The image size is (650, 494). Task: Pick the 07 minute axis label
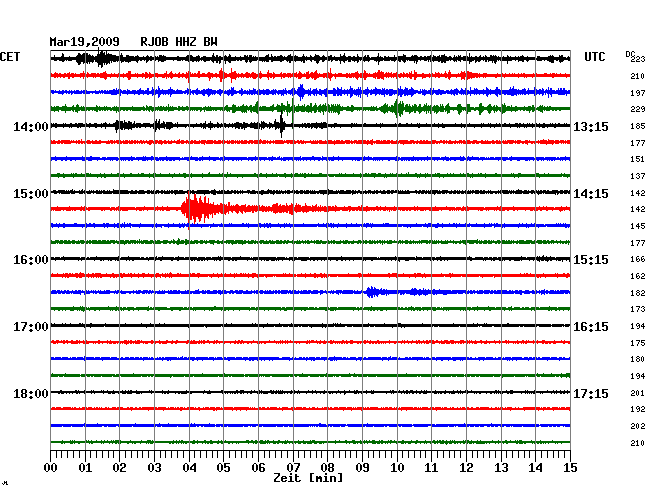point(293,468)
